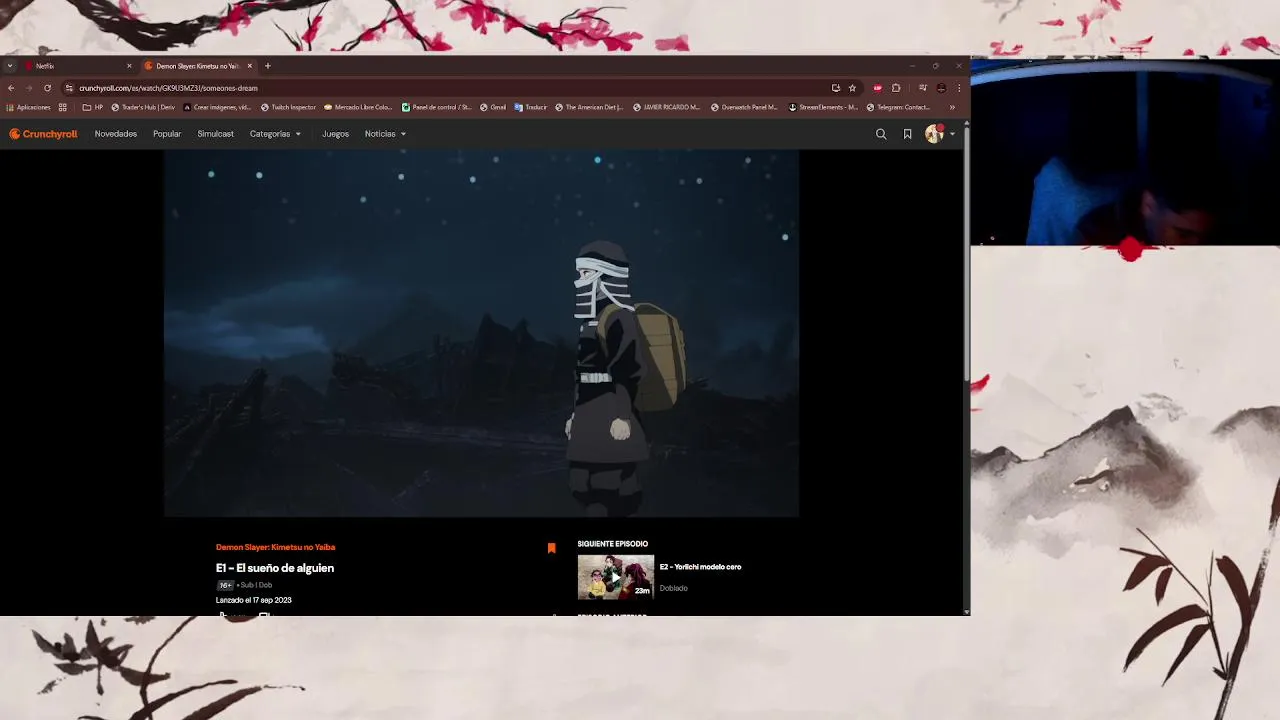Click the E1 - El sueño de alguien title
1280x720 pixels.
(x=275, y=568)
